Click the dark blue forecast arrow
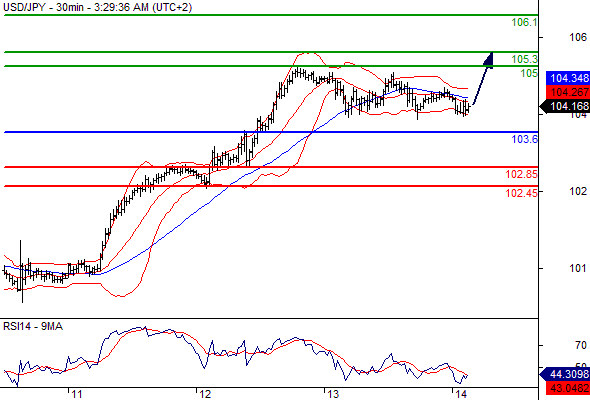Screen dimensions: 590x400 [x=483, y=79]
